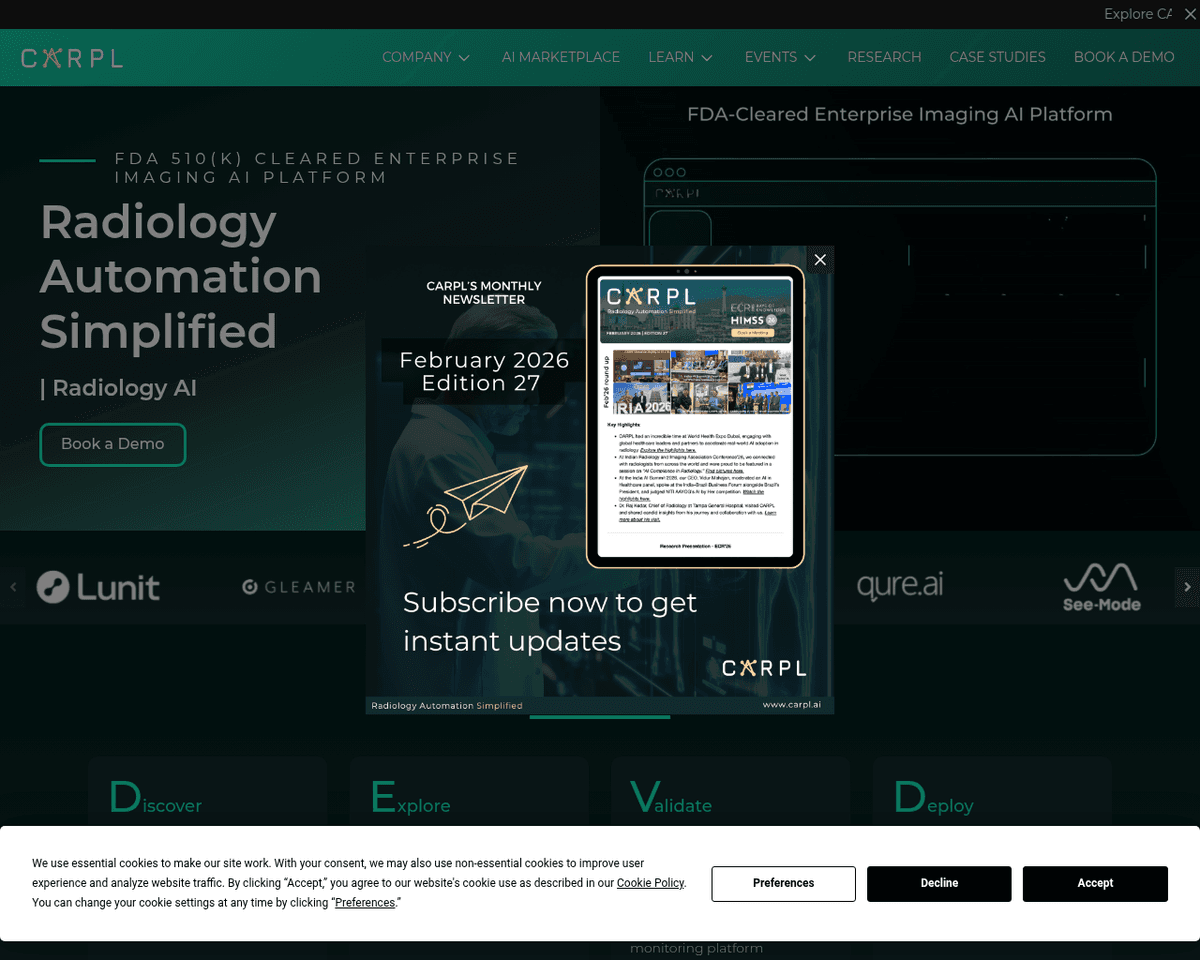Viewport: 1200px width, 960px height.
Task: Expand the Learn dropdown menu
Action: (x=680, y=57)
